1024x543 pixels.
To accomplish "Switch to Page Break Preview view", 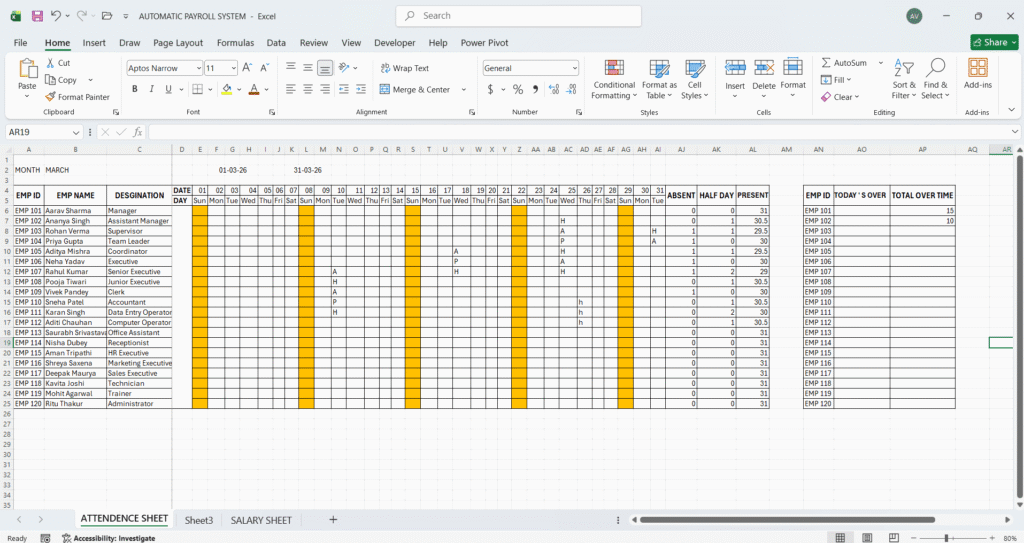I will click(x=893, y=538).
